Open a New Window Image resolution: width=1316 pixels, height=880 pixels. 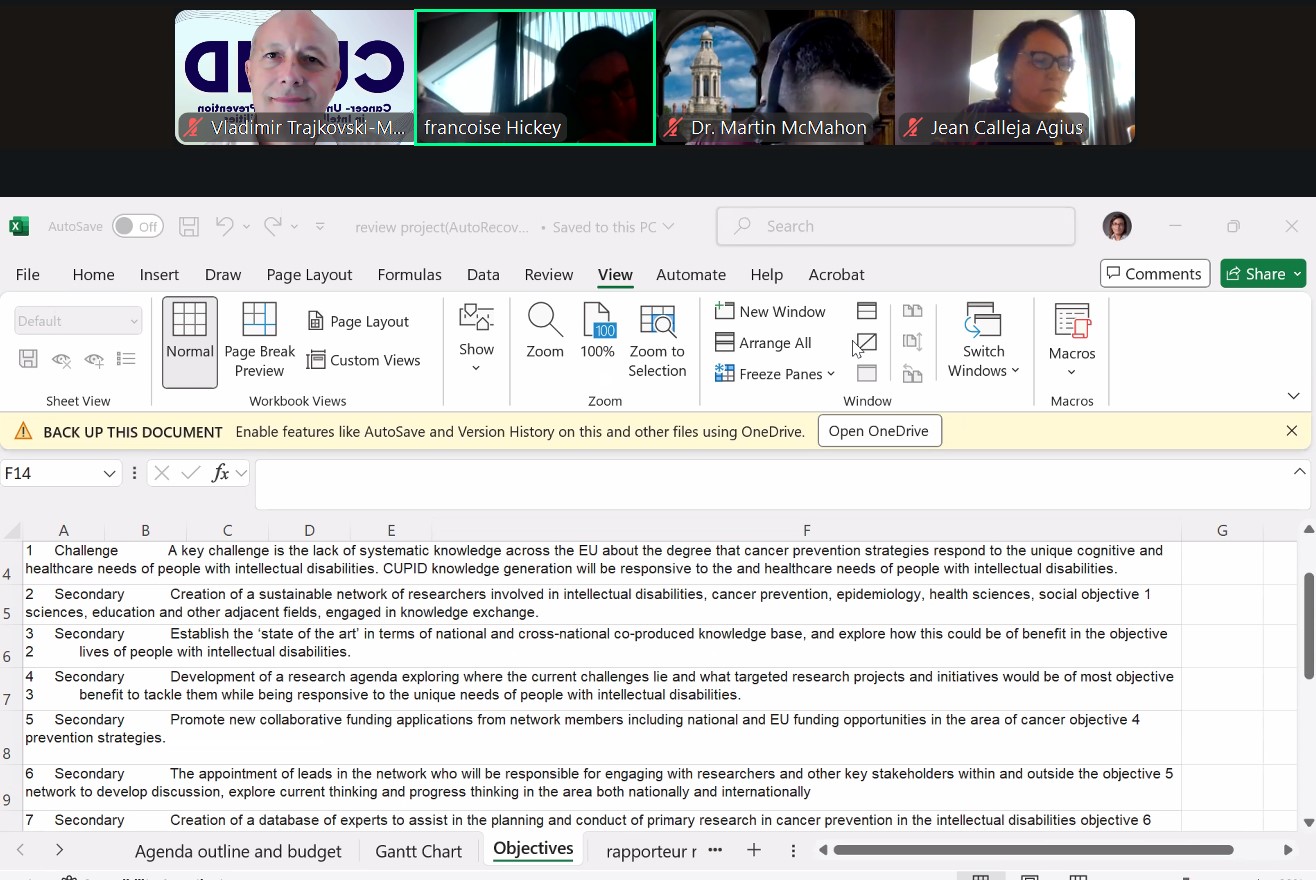point(770,312)
